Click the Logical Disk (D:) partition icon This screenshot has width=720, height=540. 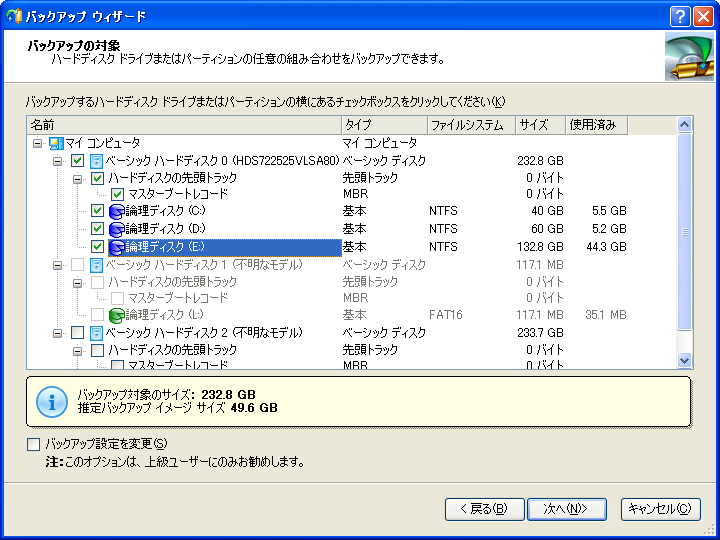pyautogui.click(x=117, y=229)
